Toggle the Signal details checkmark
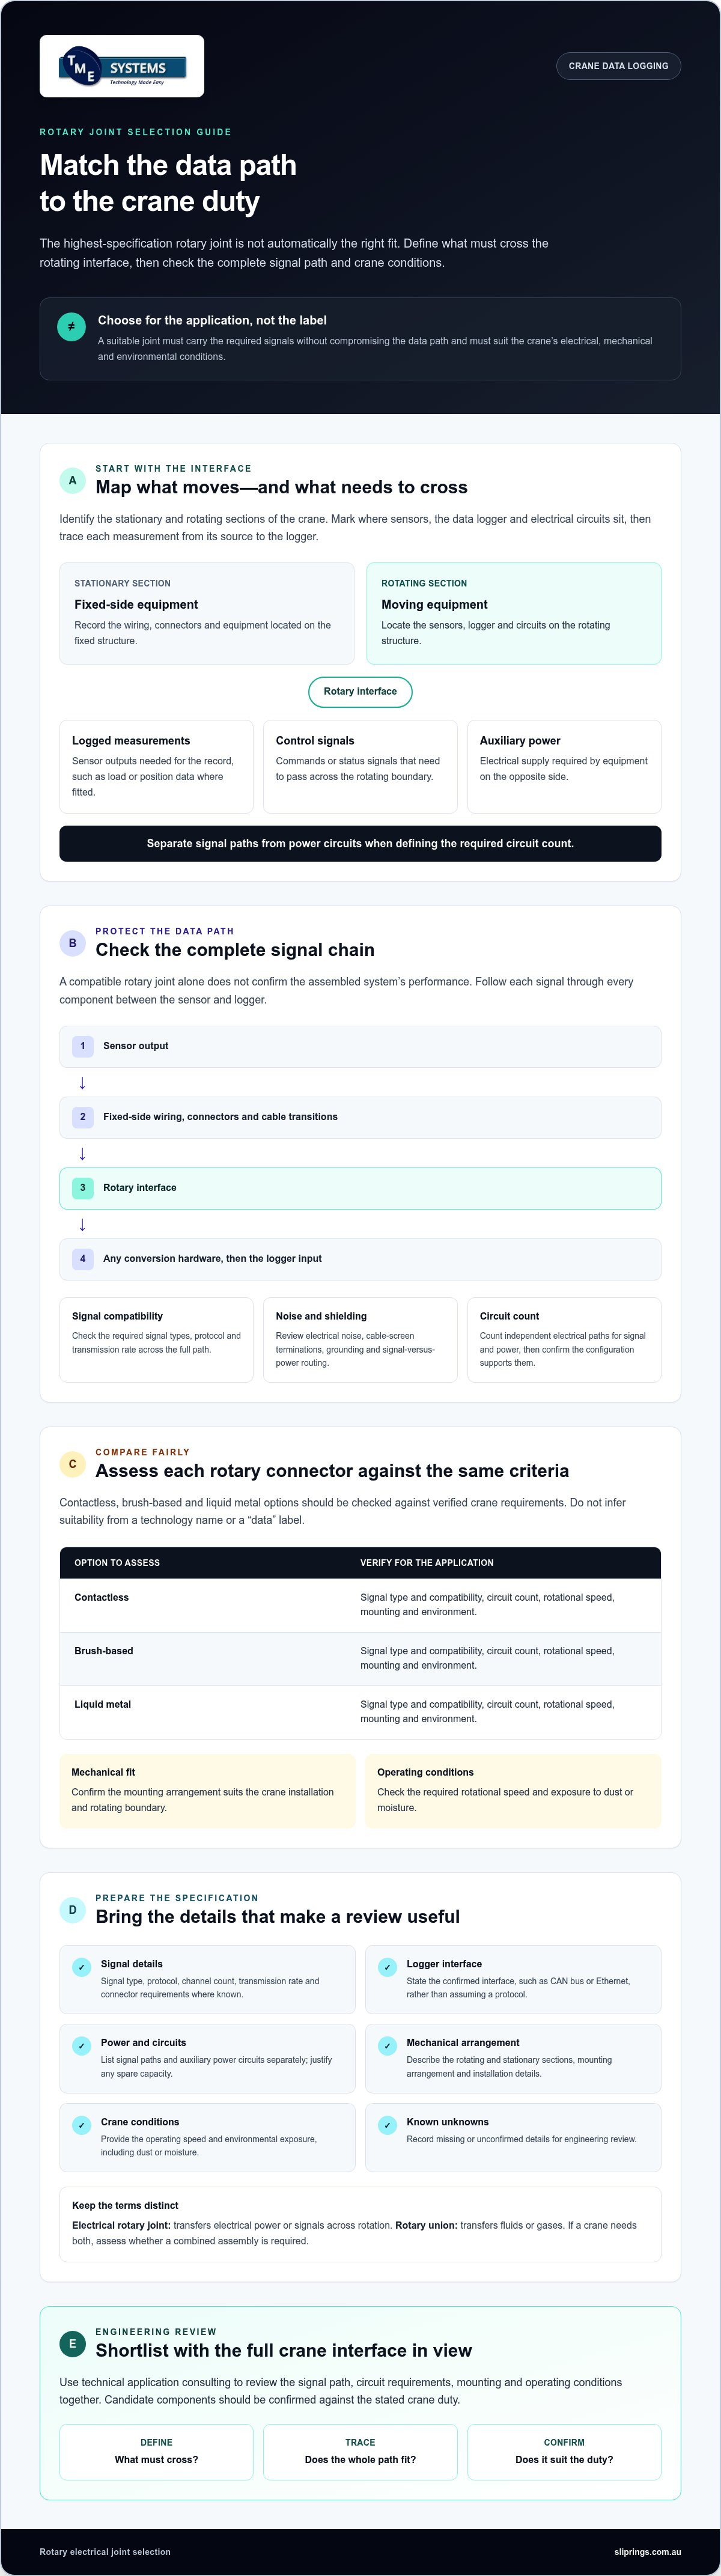The image size is (721, 2576). (82, 1968)
